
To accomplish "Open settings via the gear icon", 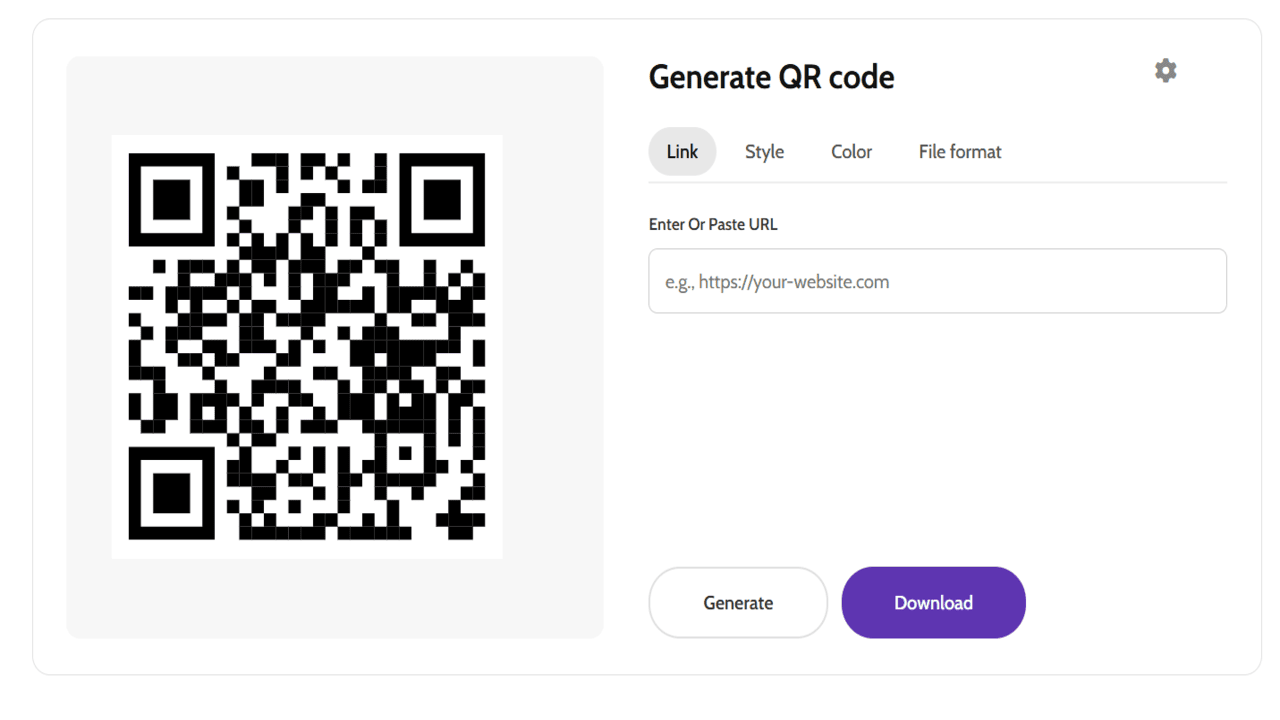I will [1165, 71].
